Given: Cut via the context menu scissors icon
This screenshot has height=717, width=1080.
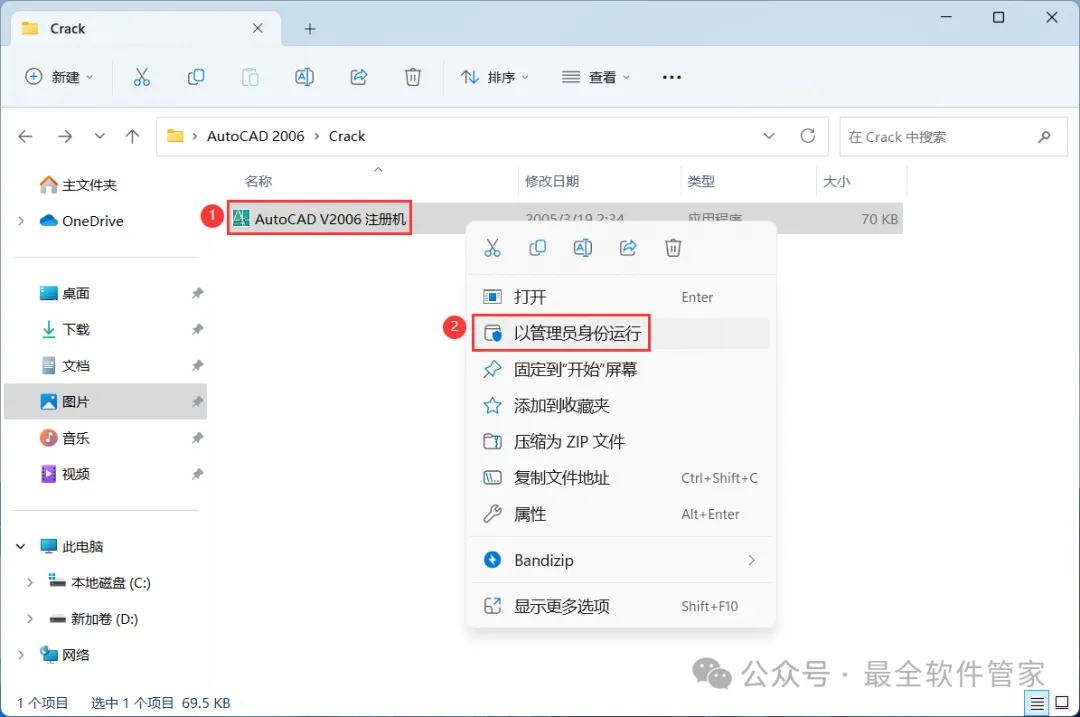Looking at the screenshot, I should tap(492, 248).
